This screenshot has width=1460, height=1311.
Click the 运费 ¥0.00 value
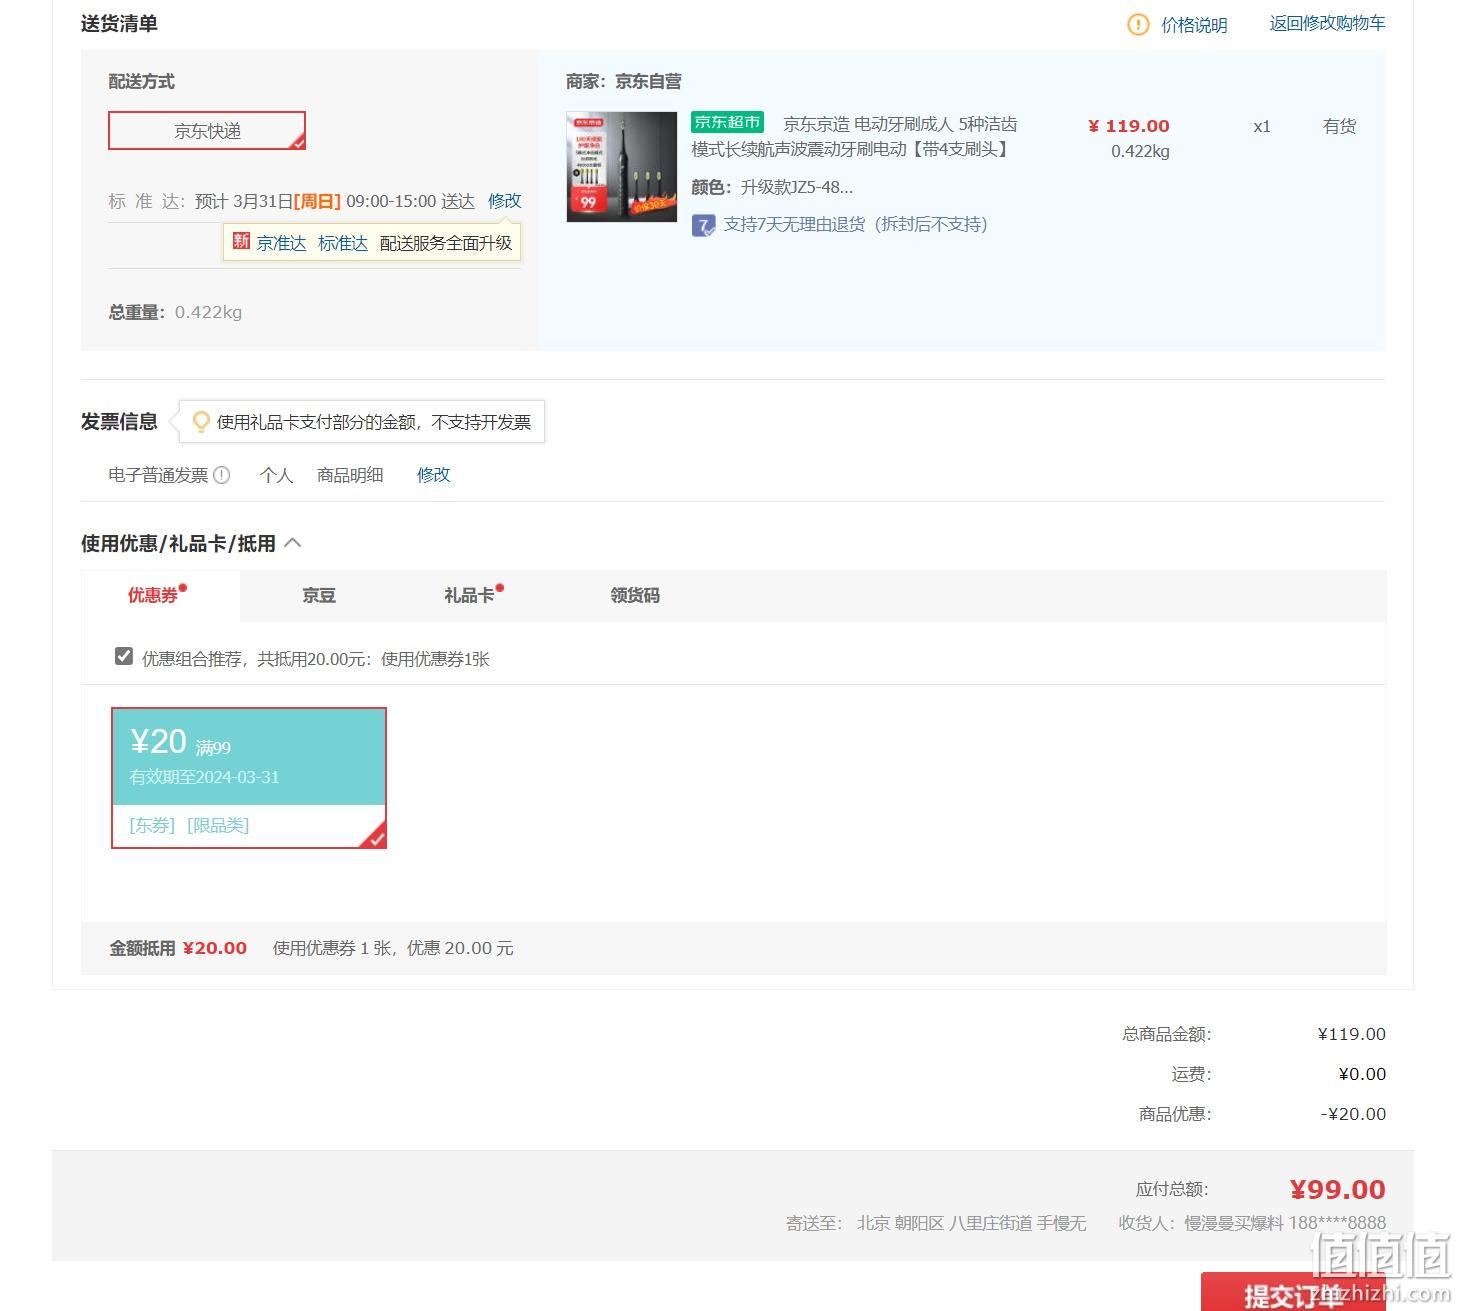pyautogui.click(x=1362, y=1074)
